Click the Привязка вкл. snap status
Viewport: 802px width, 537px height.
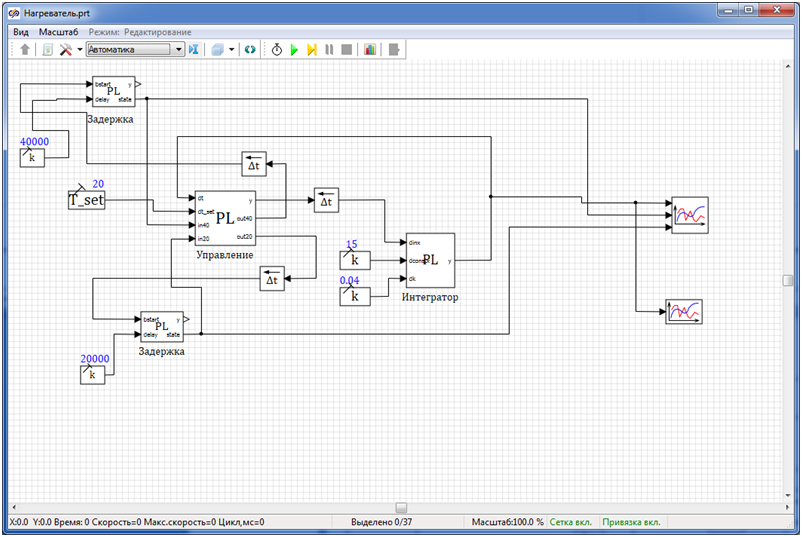click(631, 522)
